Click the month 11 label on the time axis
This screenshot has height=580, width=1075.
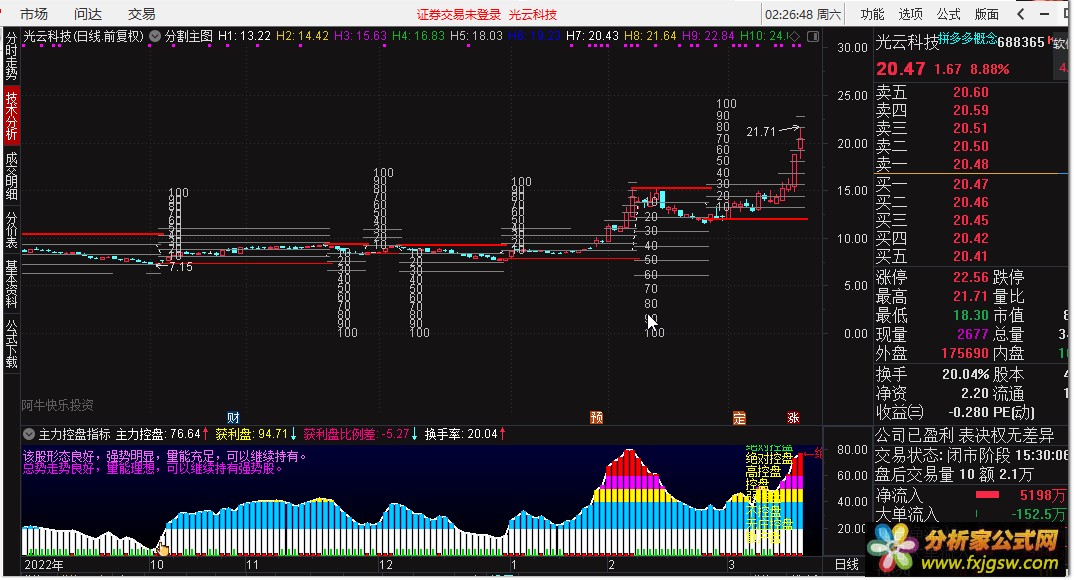click(252, 565)
